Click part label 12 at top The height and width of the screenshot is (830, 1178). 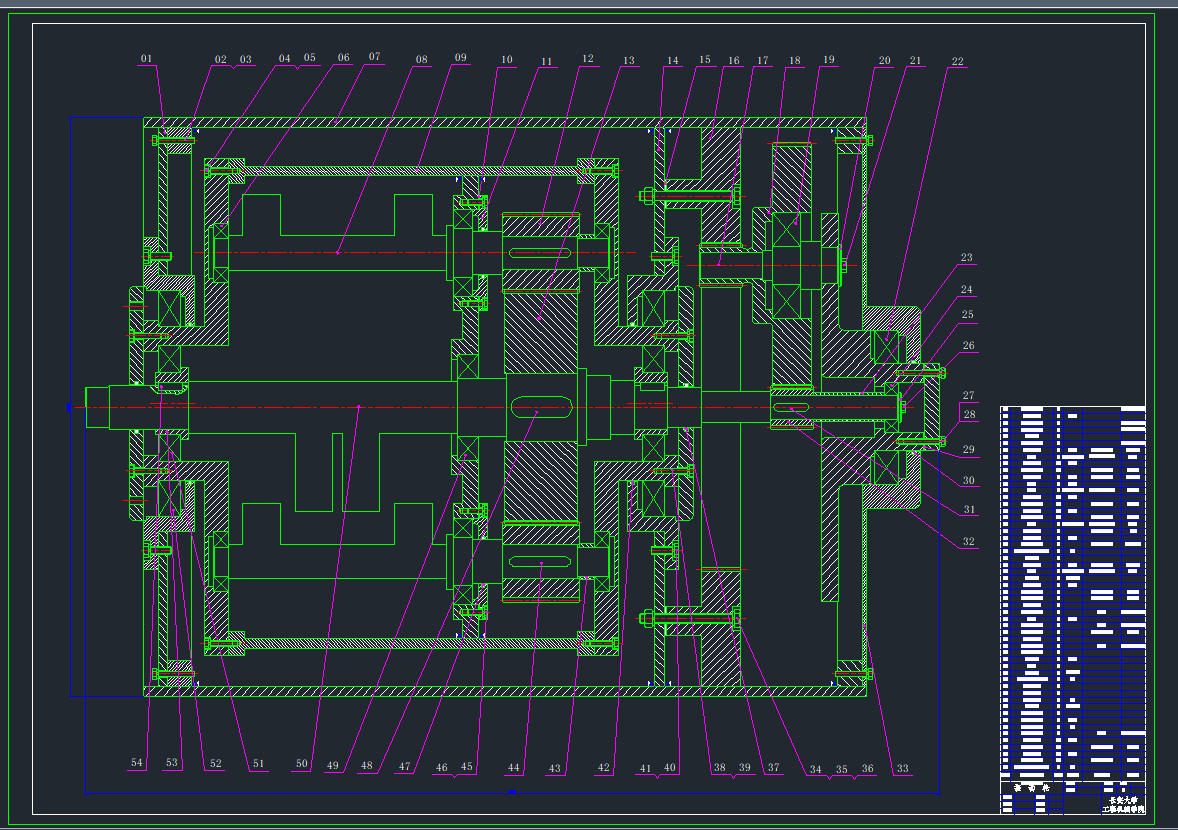pyautogui.click(x=587, y=59)
